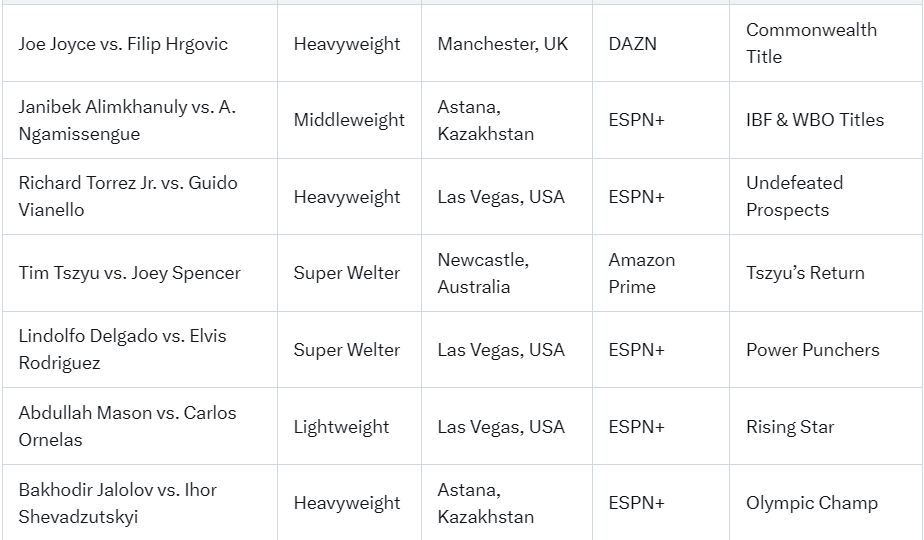Click the Olympic Champ cell
The height and width of the screenshot is (540, 924).
coord(812,503)
